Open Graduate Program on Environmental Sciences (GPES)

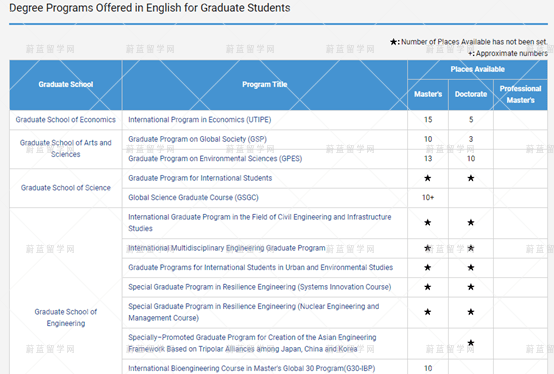pyautogui.click(x=215, y=159)
